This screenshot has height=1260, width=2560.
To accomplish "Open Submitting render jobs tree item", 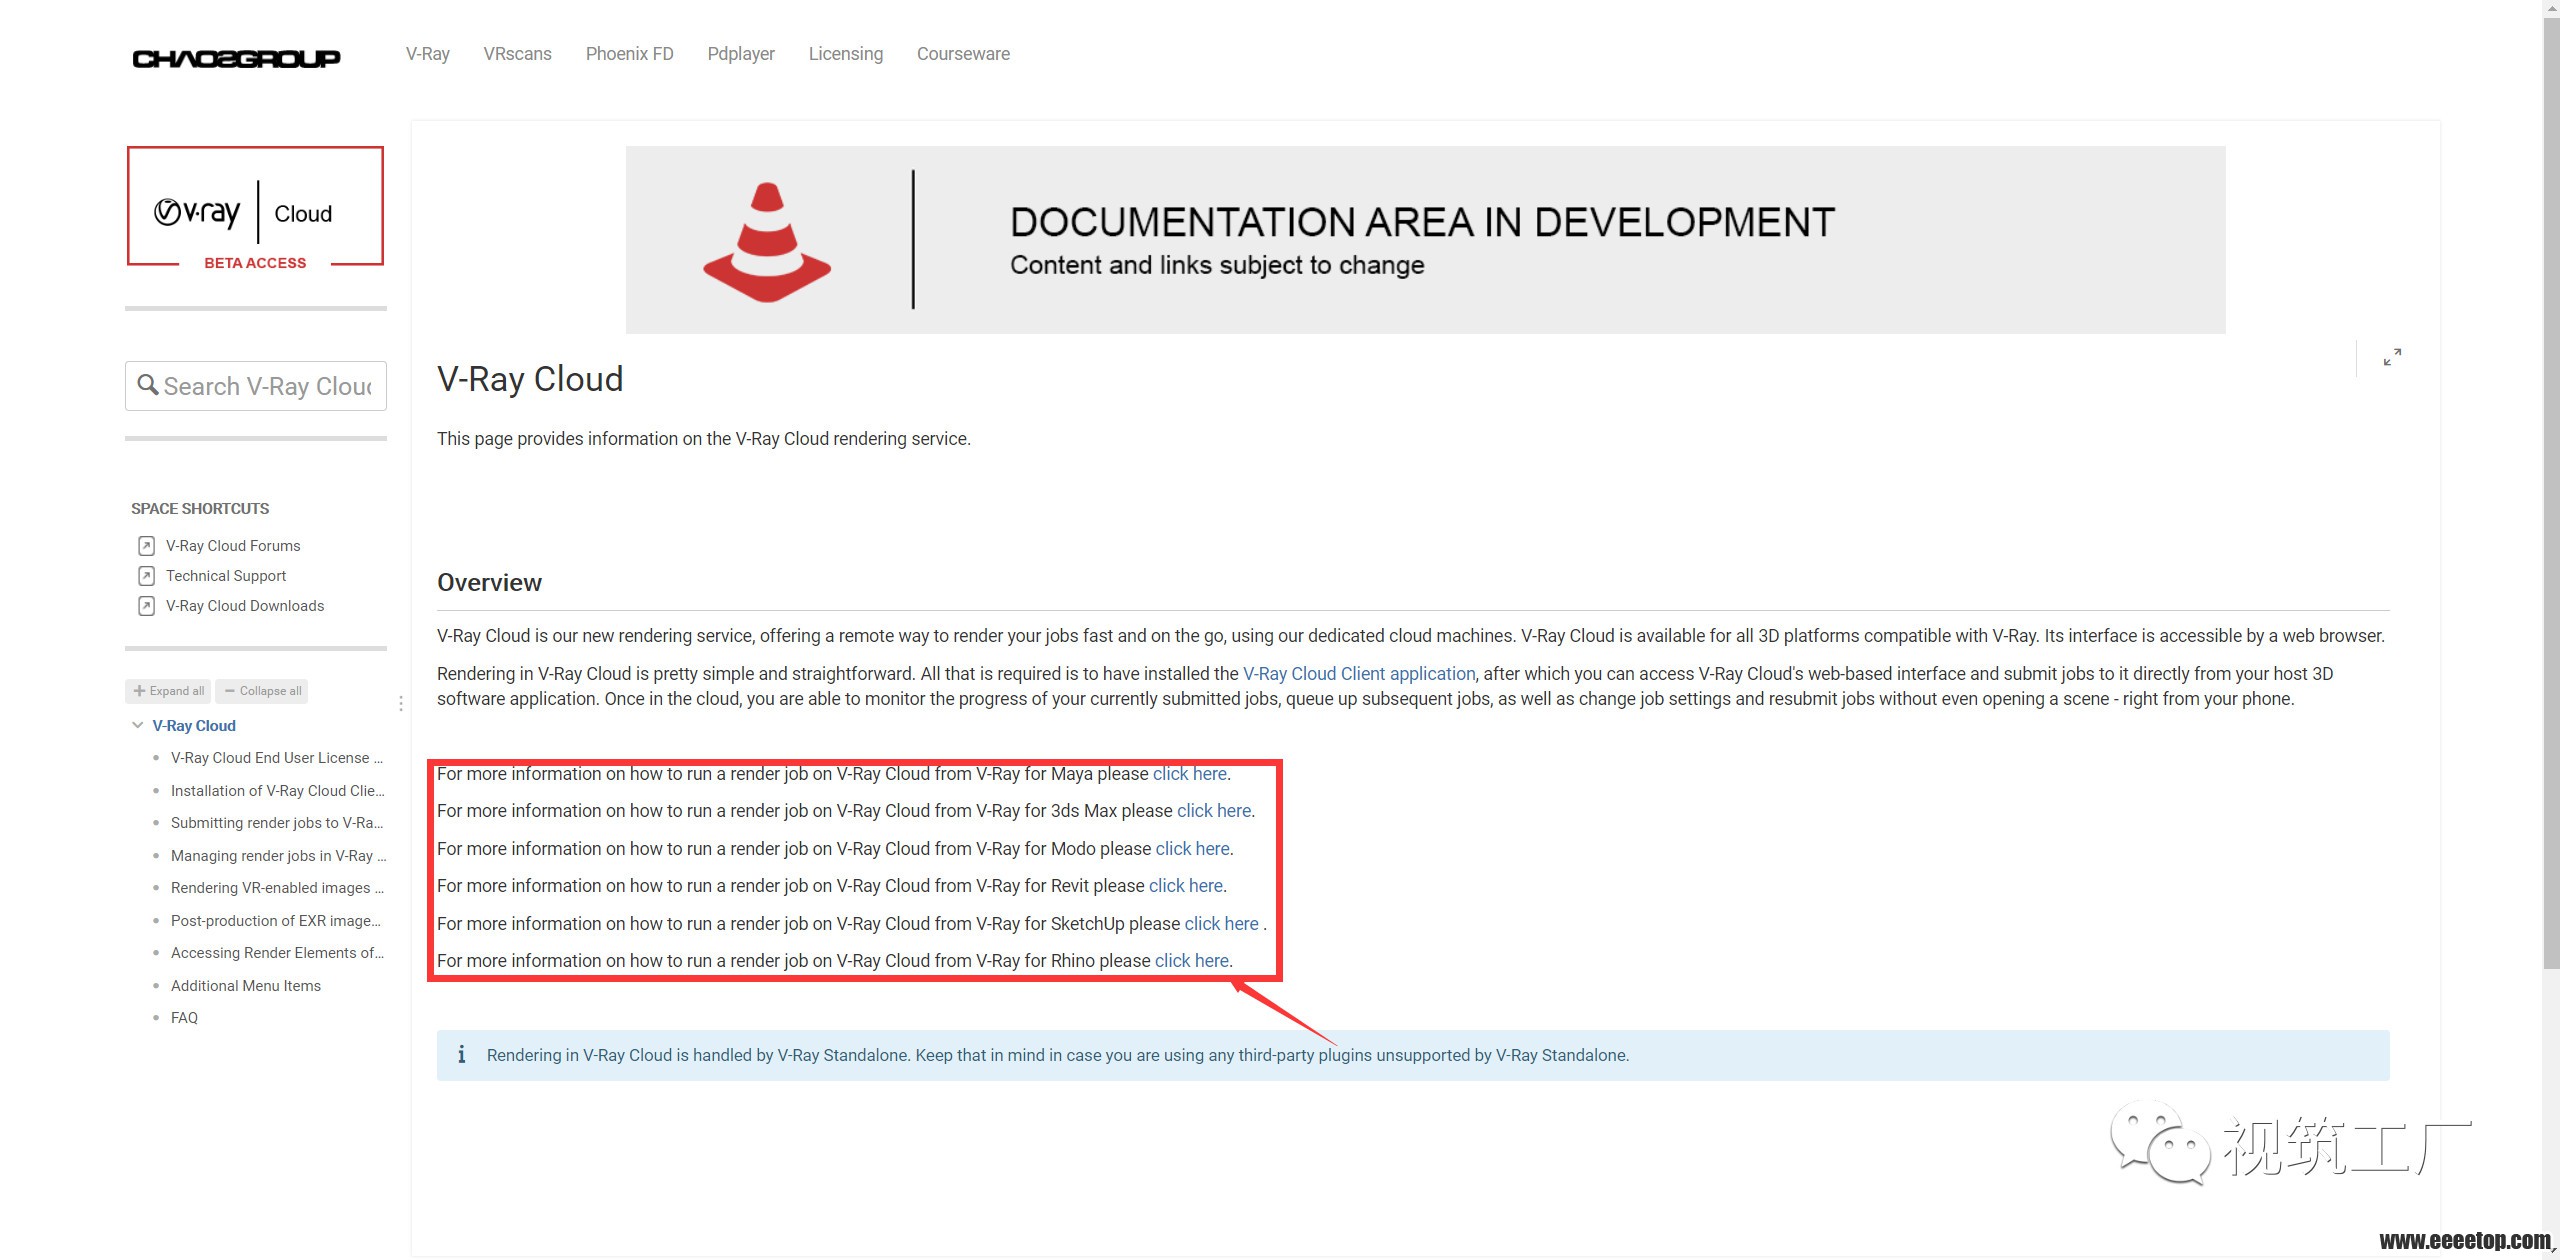I will point(277,823).
